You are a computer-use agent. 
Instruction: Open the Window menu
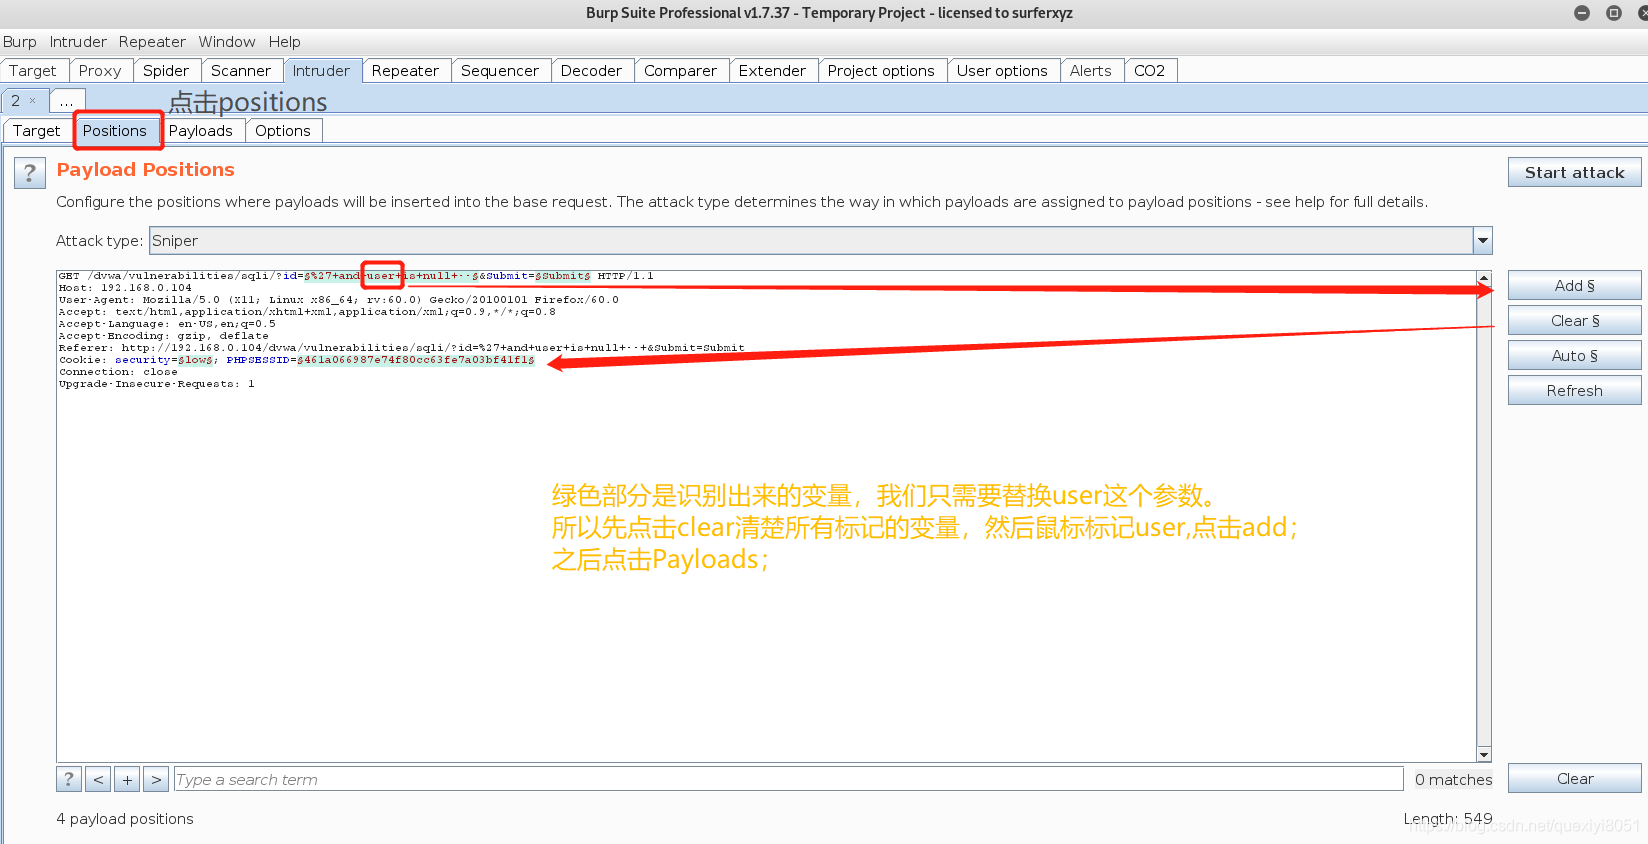[x=227, y=41]
